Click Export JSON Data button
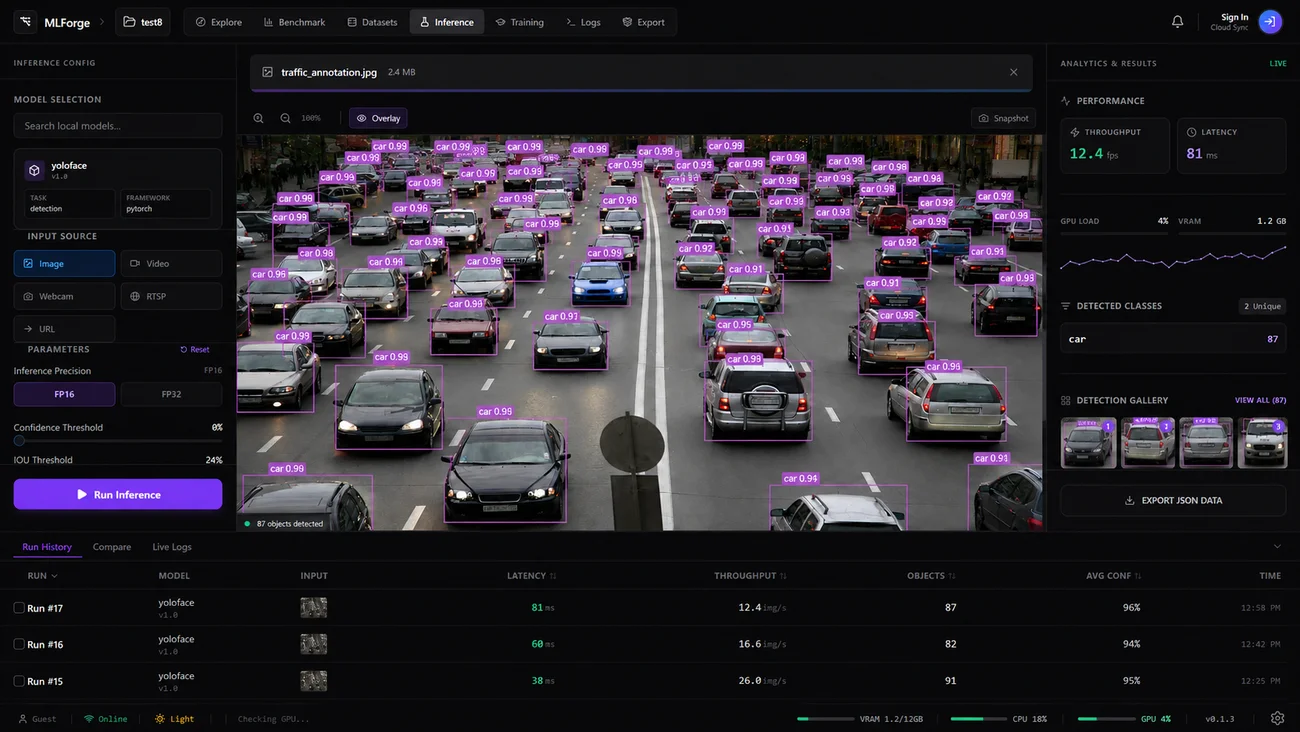 coord(1173,500)
